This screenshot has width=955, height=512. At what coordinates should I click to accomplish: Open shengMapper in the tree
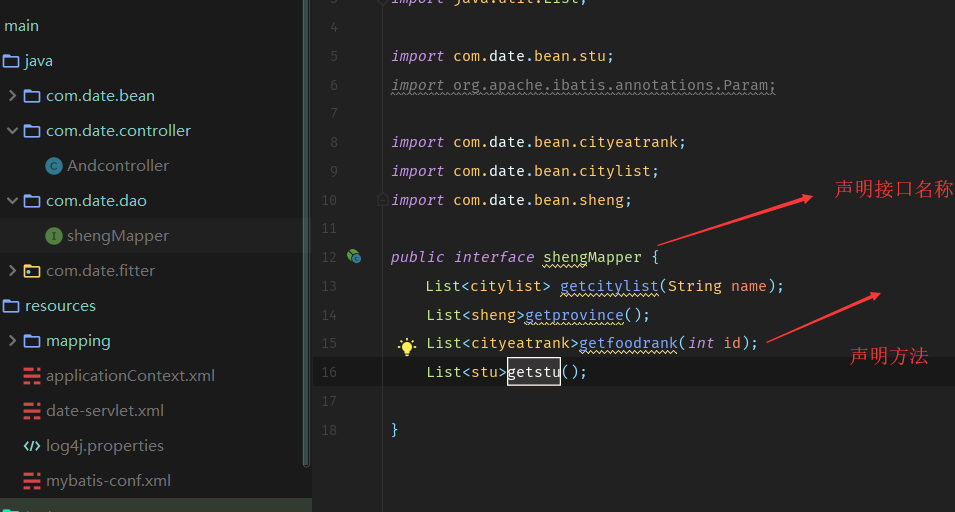click(118, 236)
